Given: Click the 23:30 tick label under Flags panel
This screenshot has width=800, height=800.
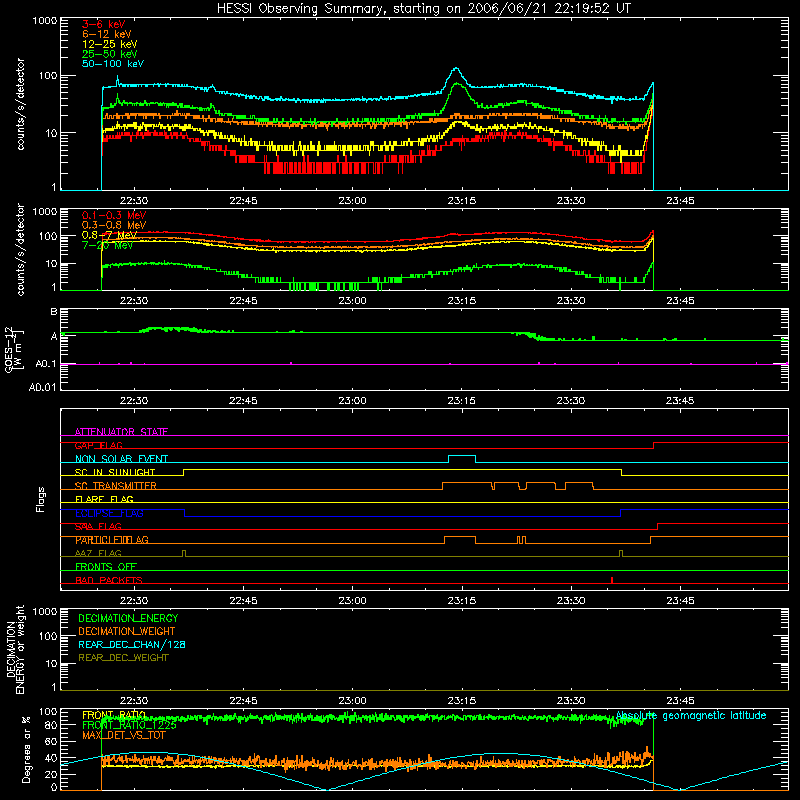Looking at the screenshot, I should (571, 601).
